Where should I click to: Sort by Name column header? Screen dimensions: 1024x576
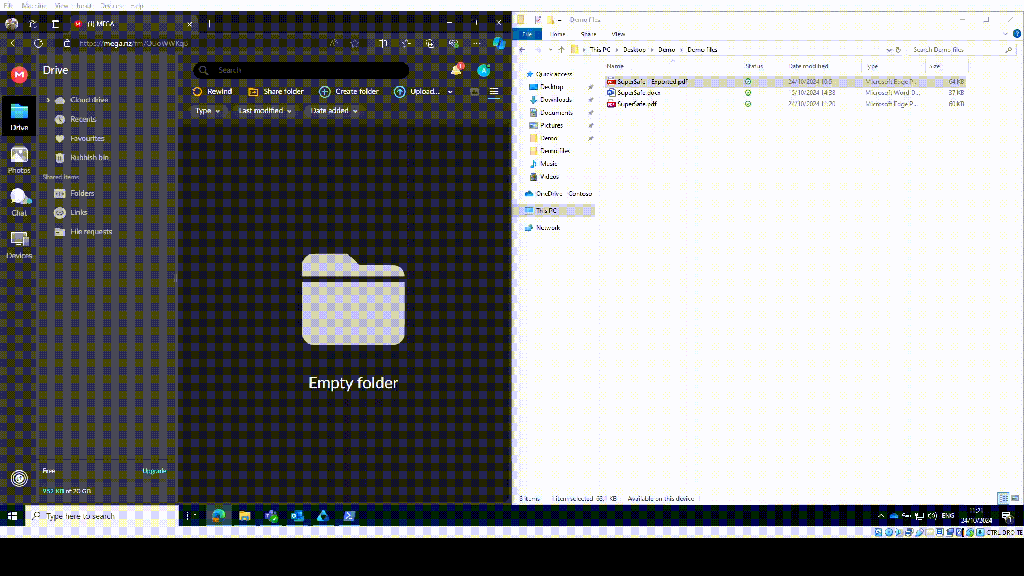[x=615, y=66]
